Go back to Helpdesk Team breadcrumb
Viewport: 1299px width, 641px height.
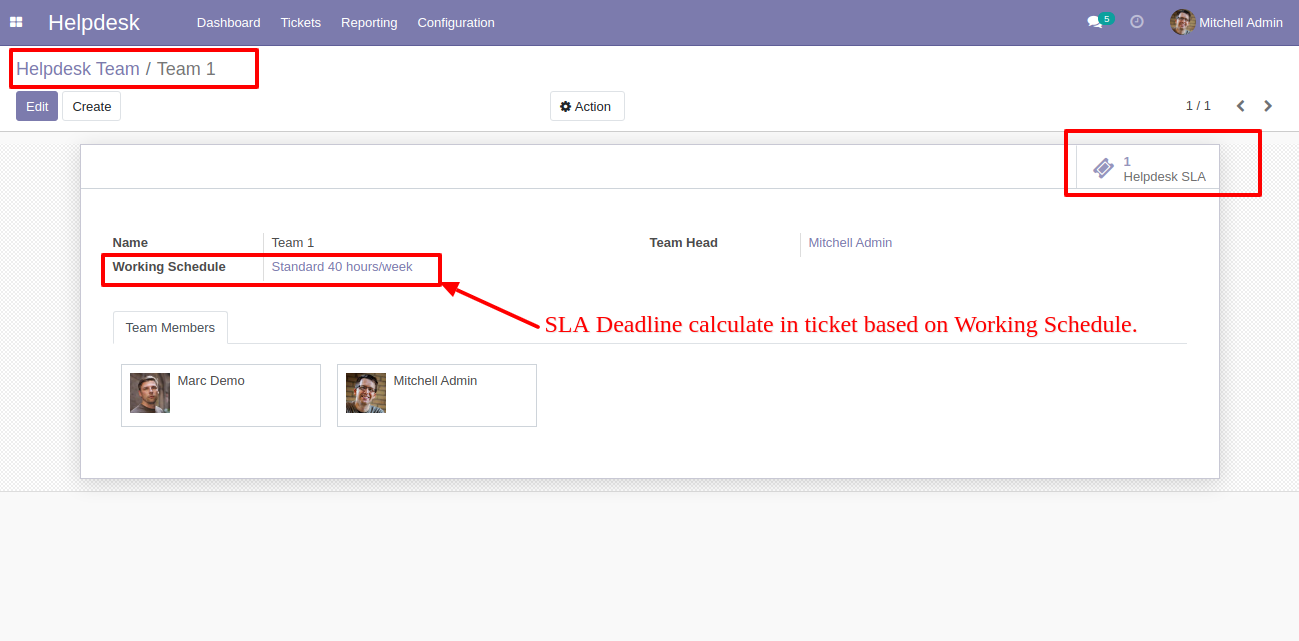click(78, 69)
